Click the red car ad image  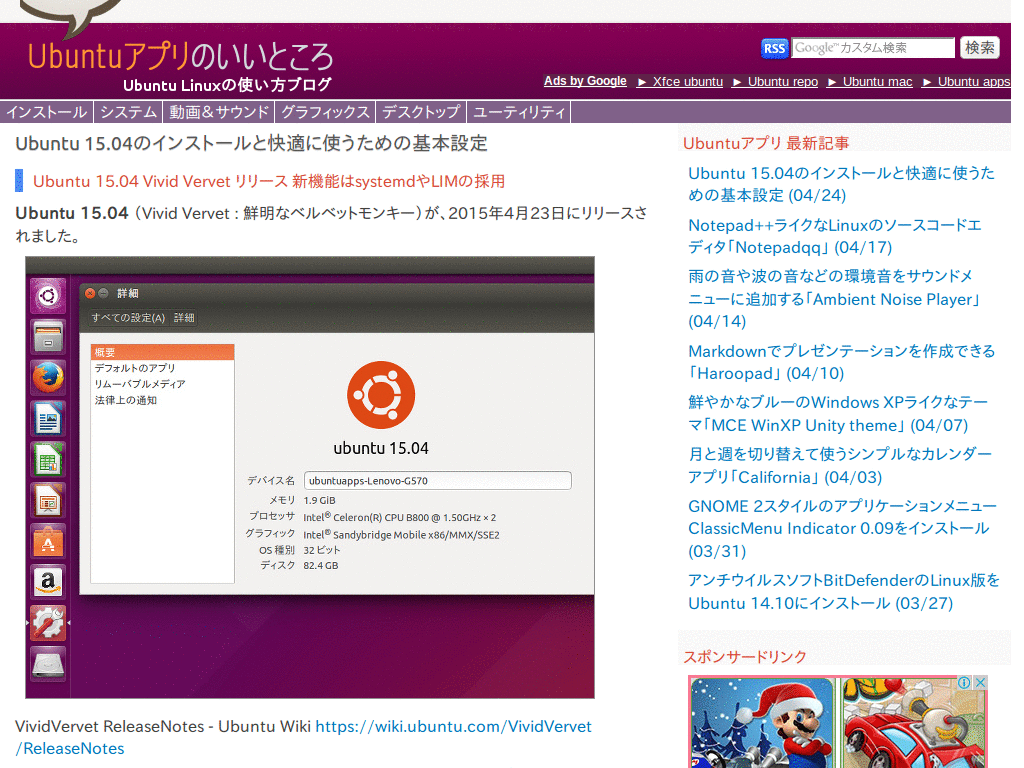(x=914, y=722)
